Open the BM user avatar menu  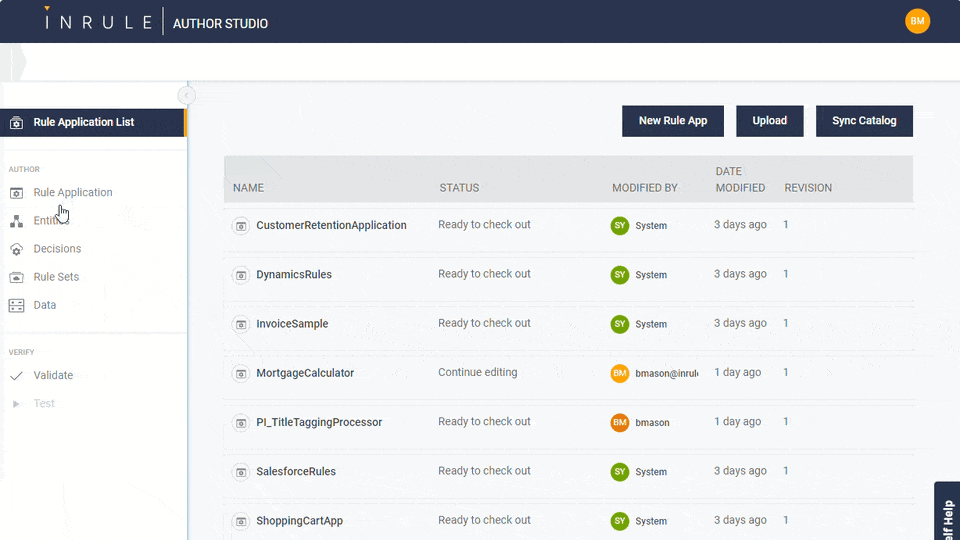(917, 21)
